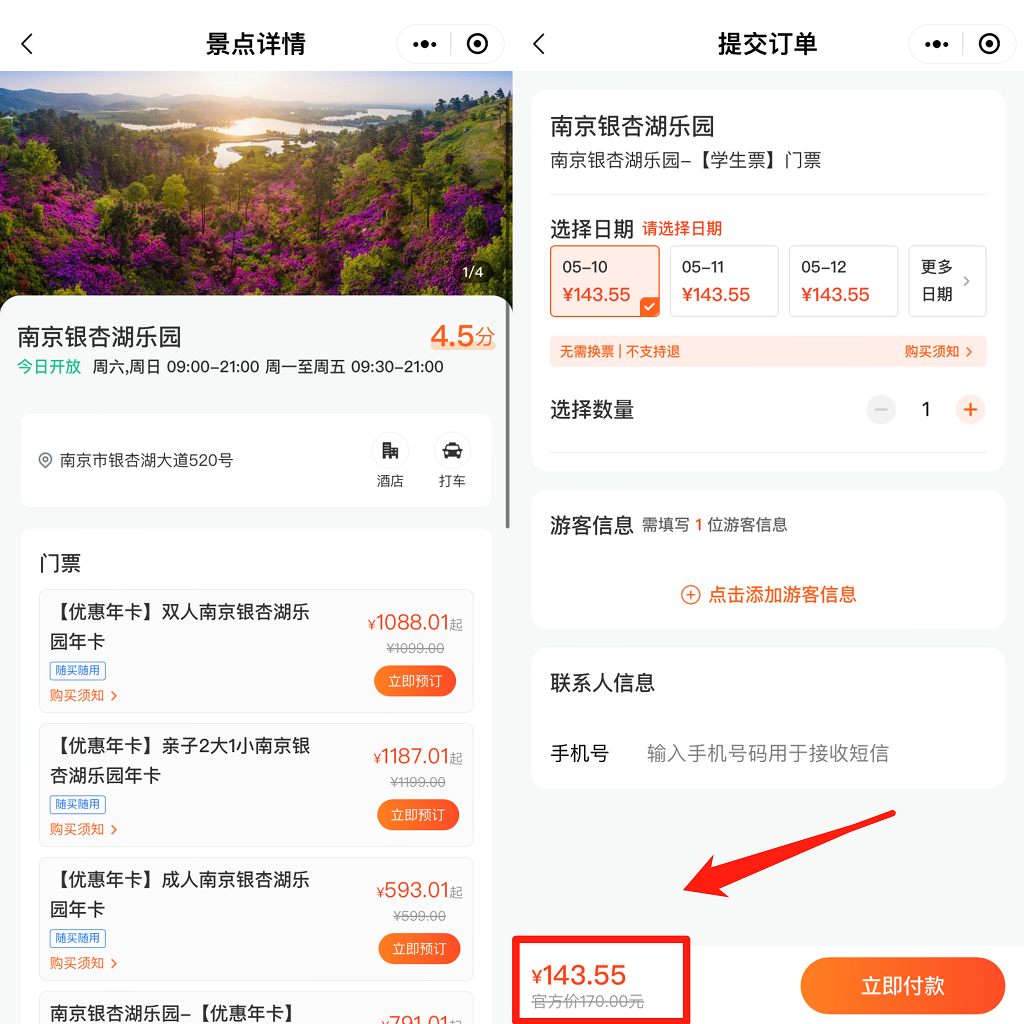This screenshot has width=1024, height=1024.
Task: Tap the plus icon to add 游客信息
Action: point(691,594)
